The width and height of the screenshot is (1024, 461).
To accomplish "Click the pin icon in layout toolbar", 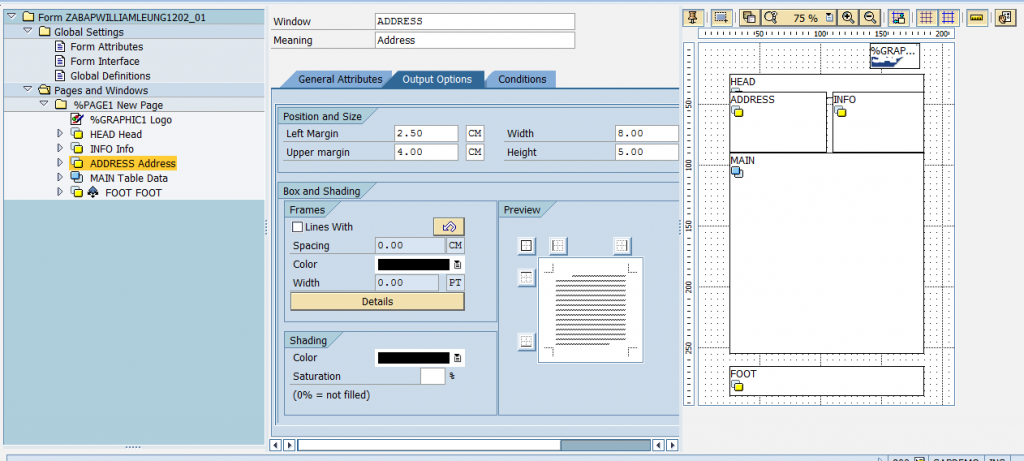I will (x=692, y=18).
